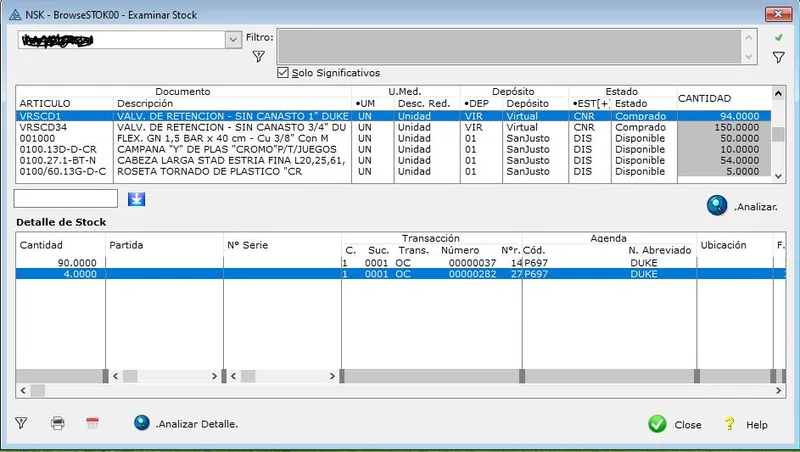
Task: Click the .Analizar button label
Action: pos(756,207)
